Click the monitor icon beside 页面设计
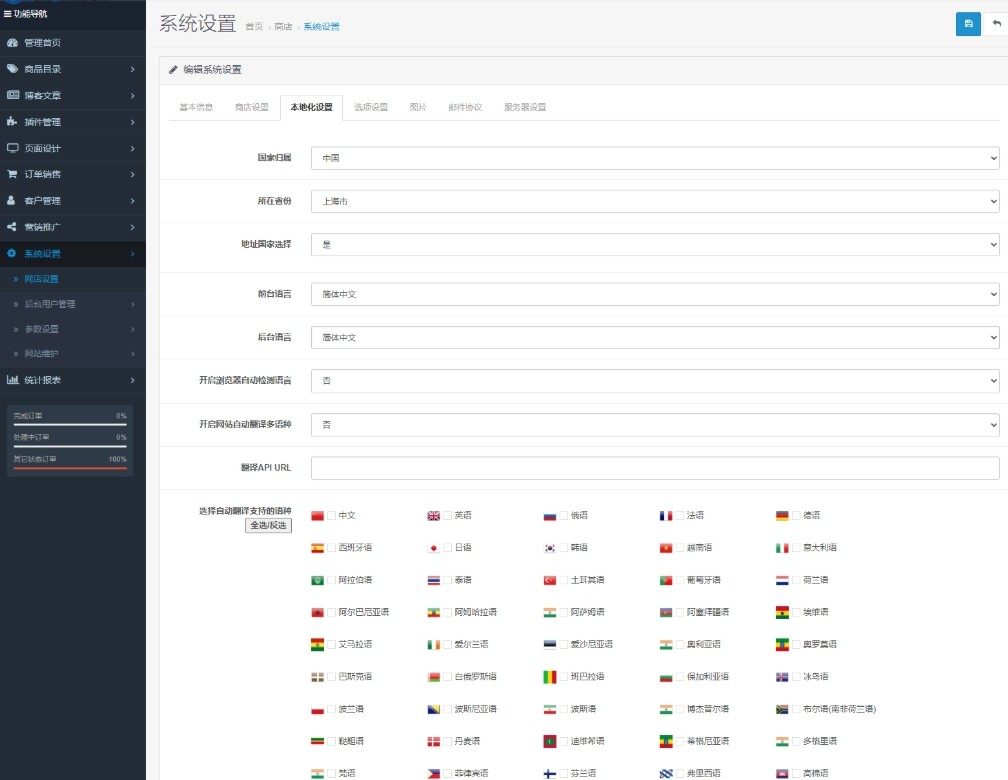Viewport: 1008px width, 780px height. 12,148
